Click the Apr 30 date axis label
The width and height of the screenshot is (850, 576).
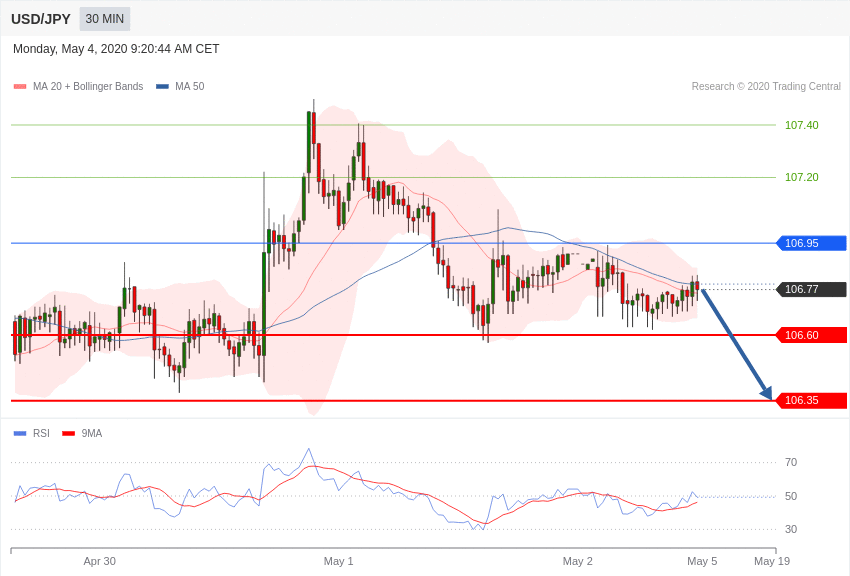point(100,561)
